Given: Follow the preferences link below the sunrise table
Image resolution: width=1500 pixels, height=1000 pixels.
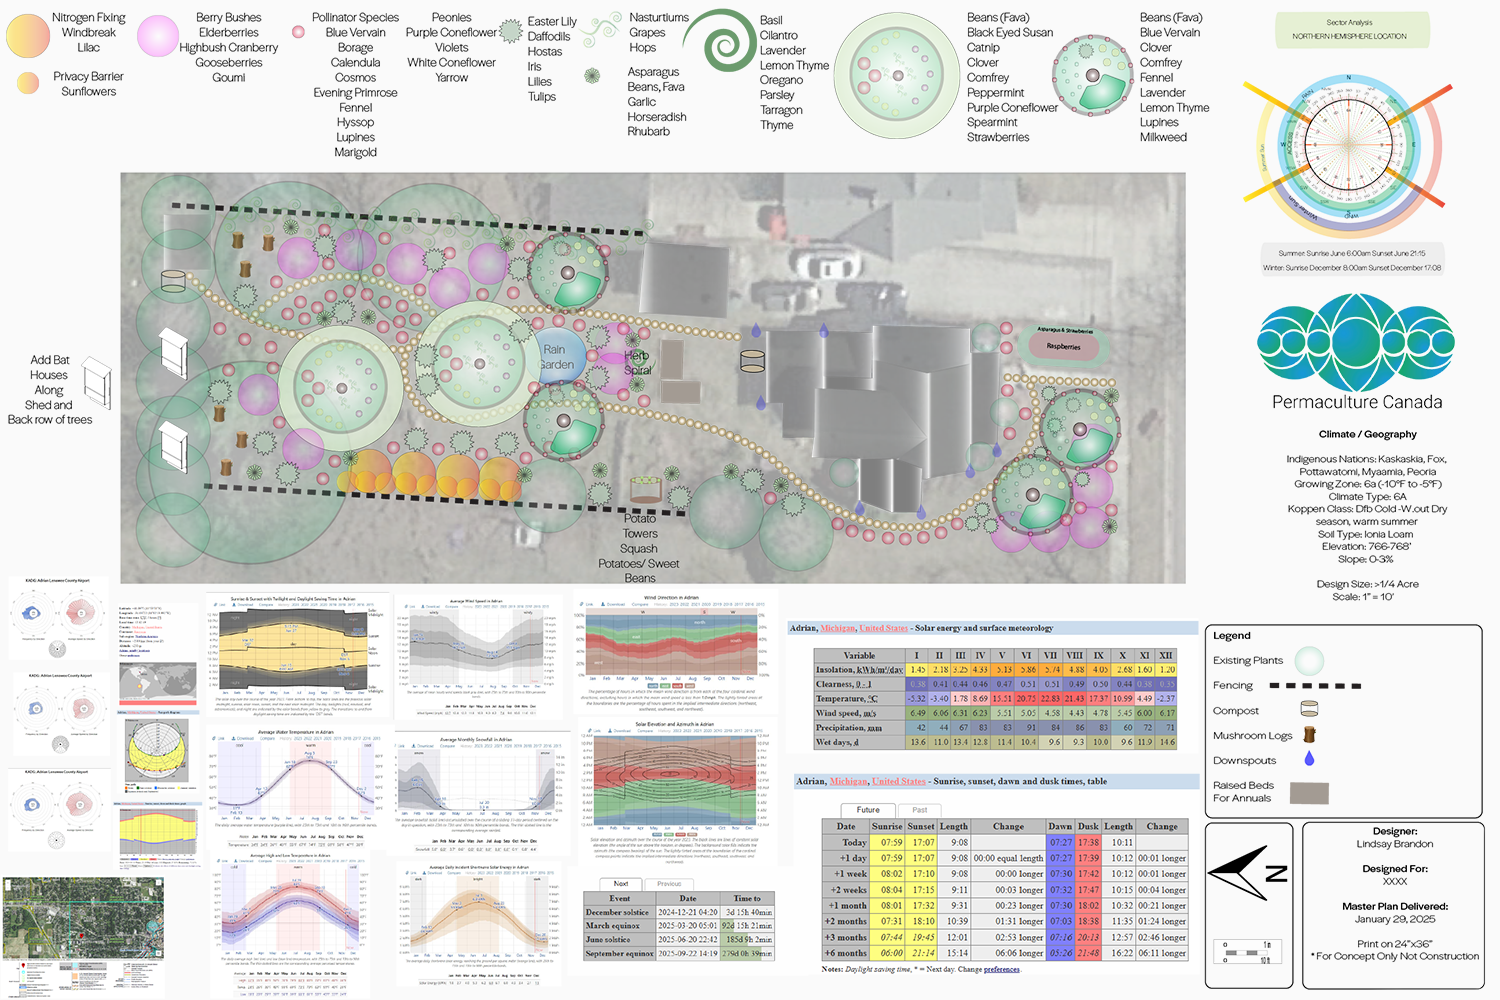Looking at the screenshot, I should tap(1001, 969).
